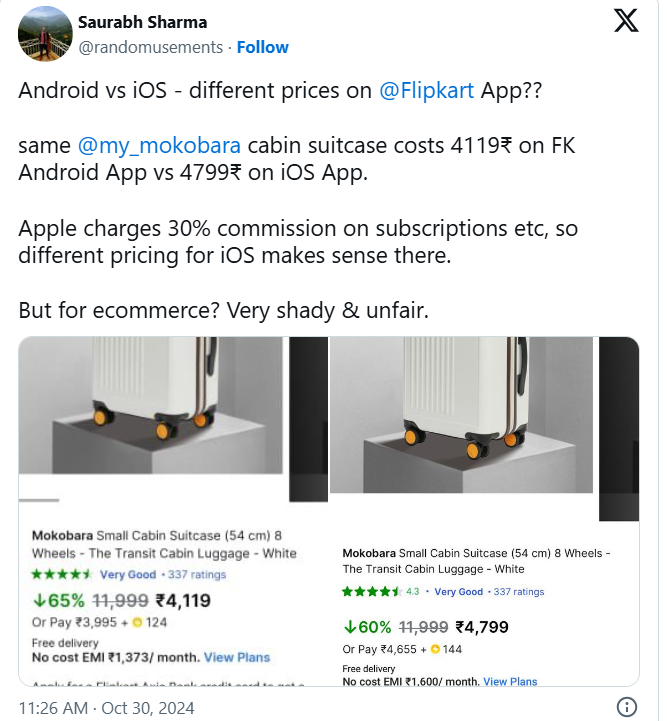Click the 337 ratings text on left
This screenshot has height=721, width=667.
[x=197, y=575]
